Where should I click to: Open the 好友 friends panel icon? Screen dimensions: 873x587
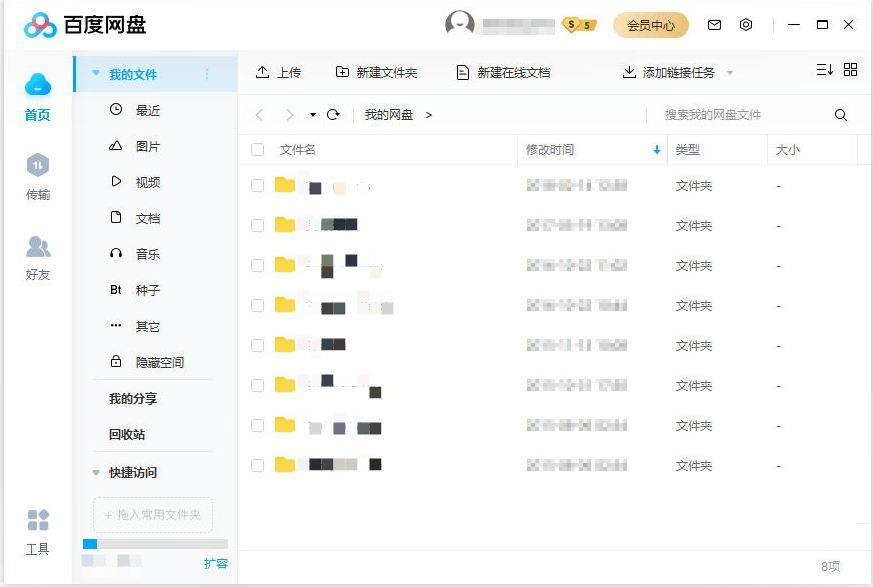[x=37, y=247]
